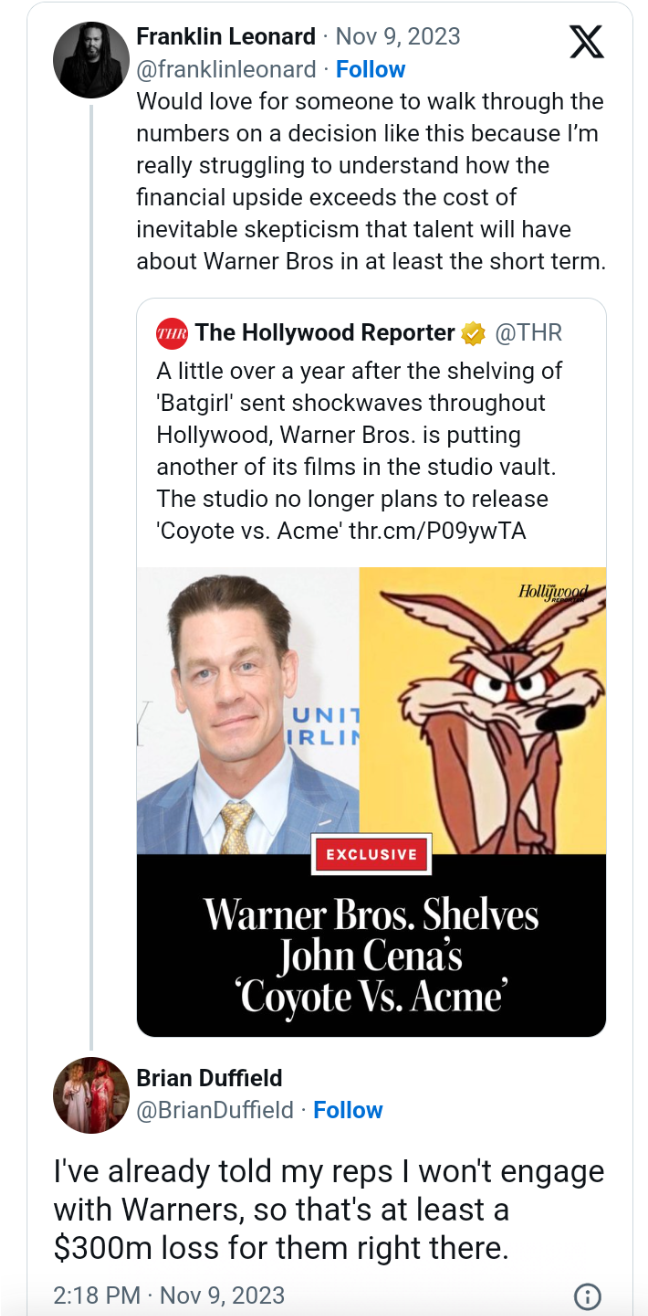Open the tweet info icon
Screen dimensions: 648x1316
pos(589,1295)
